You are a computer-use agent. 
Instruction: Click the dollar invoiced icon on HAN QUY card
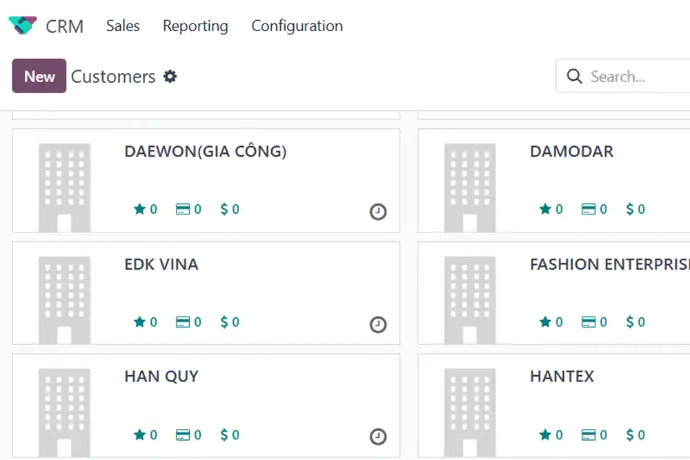click(224, 435)
